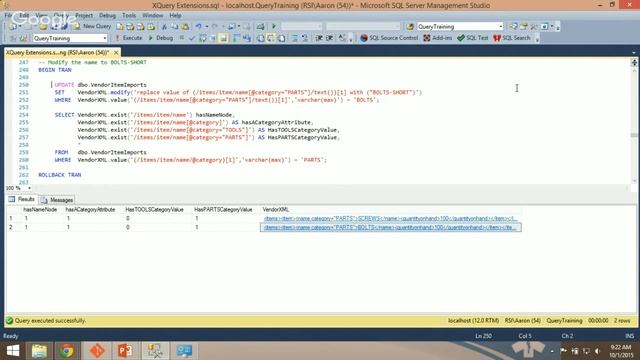Switch output to Results to File
This screenshot has width=640, height=360.
282,38
